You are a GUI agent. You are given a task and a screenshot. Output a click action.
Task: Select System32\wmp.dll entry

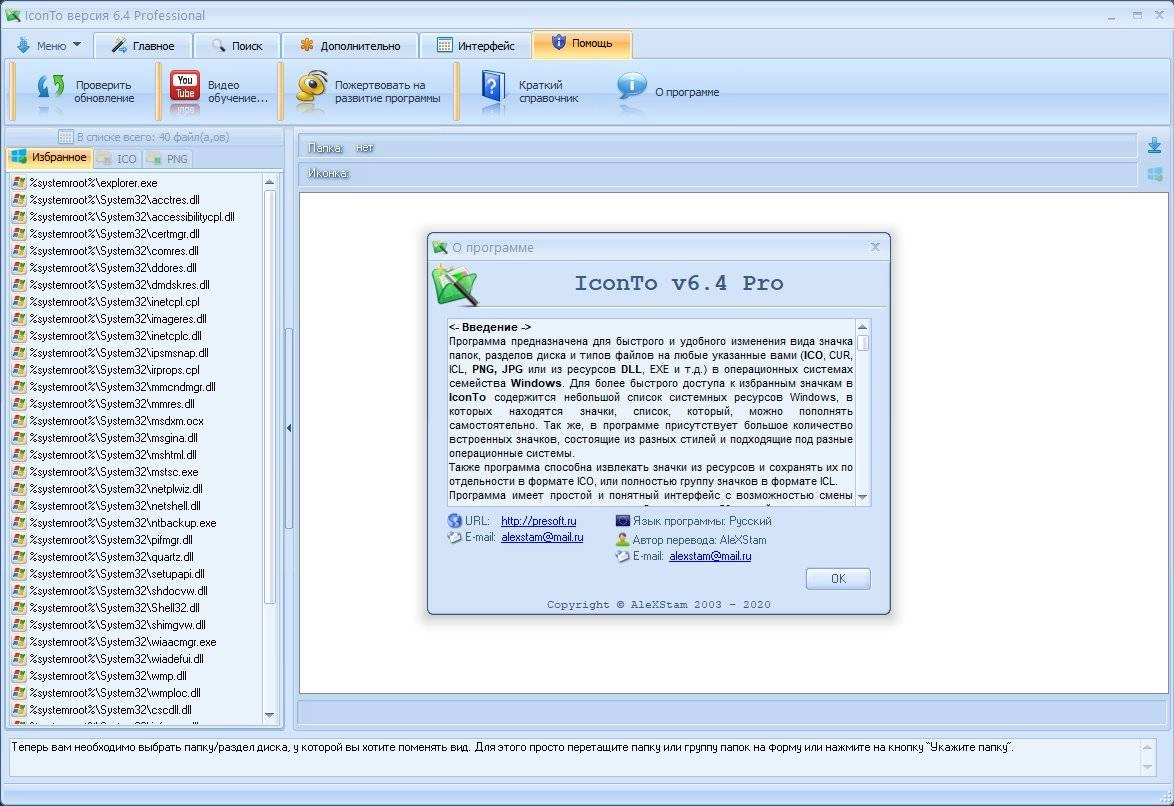108,676
